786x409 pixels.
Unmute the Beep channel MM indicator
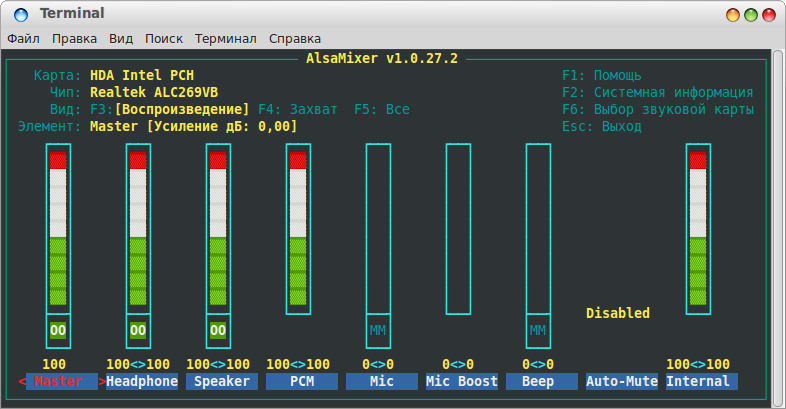pos(538,330)
